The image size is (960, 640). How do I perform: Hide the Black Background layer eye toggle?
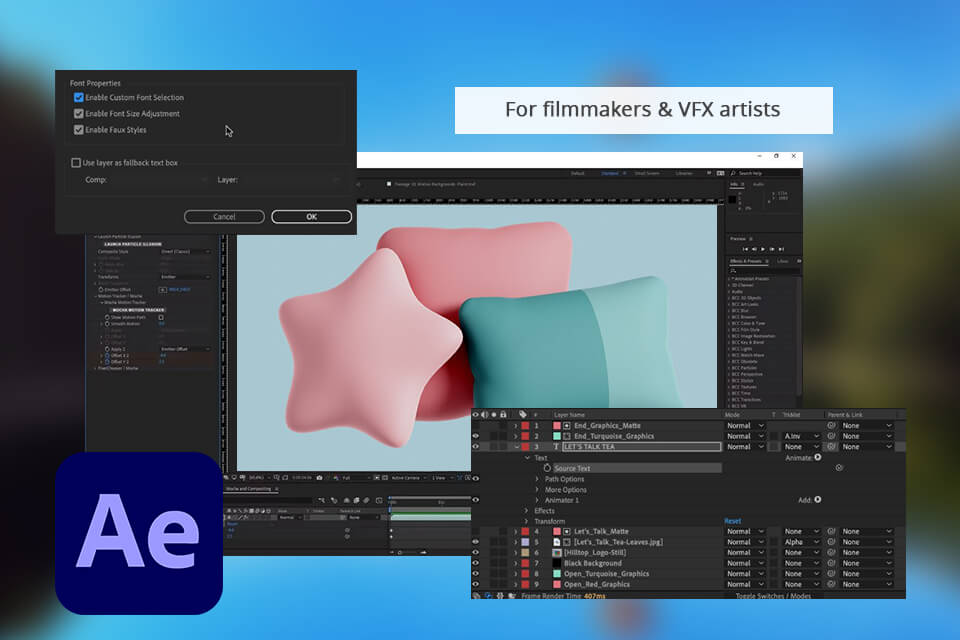point(476,563)
